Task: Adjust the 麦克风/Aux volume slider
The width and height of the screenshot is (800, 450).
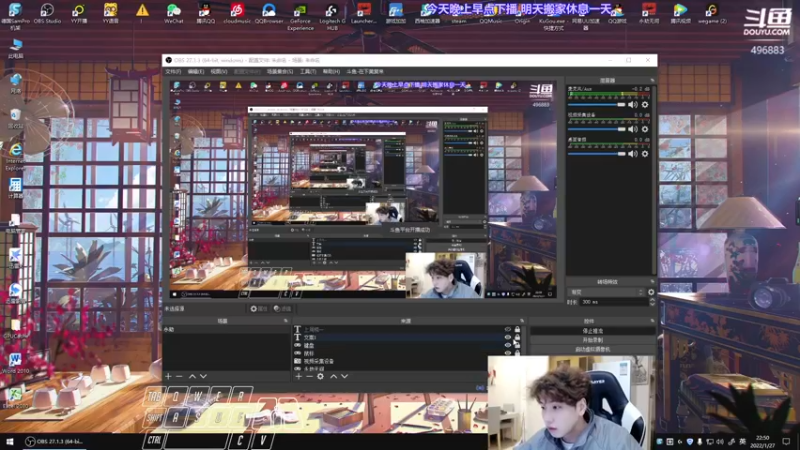Action: [x=596, y=105]
